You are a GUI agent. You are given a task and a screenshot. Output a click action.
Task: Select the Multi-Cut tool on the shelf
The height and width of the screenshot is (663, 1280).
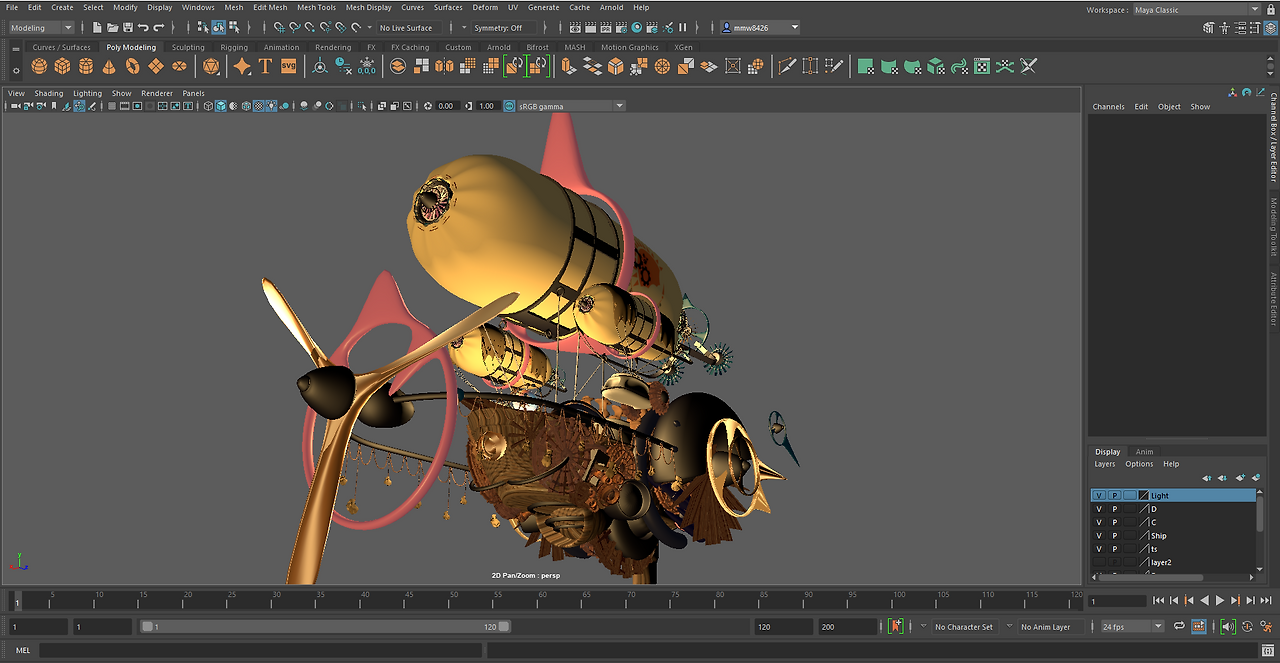(x=787, y=66)
